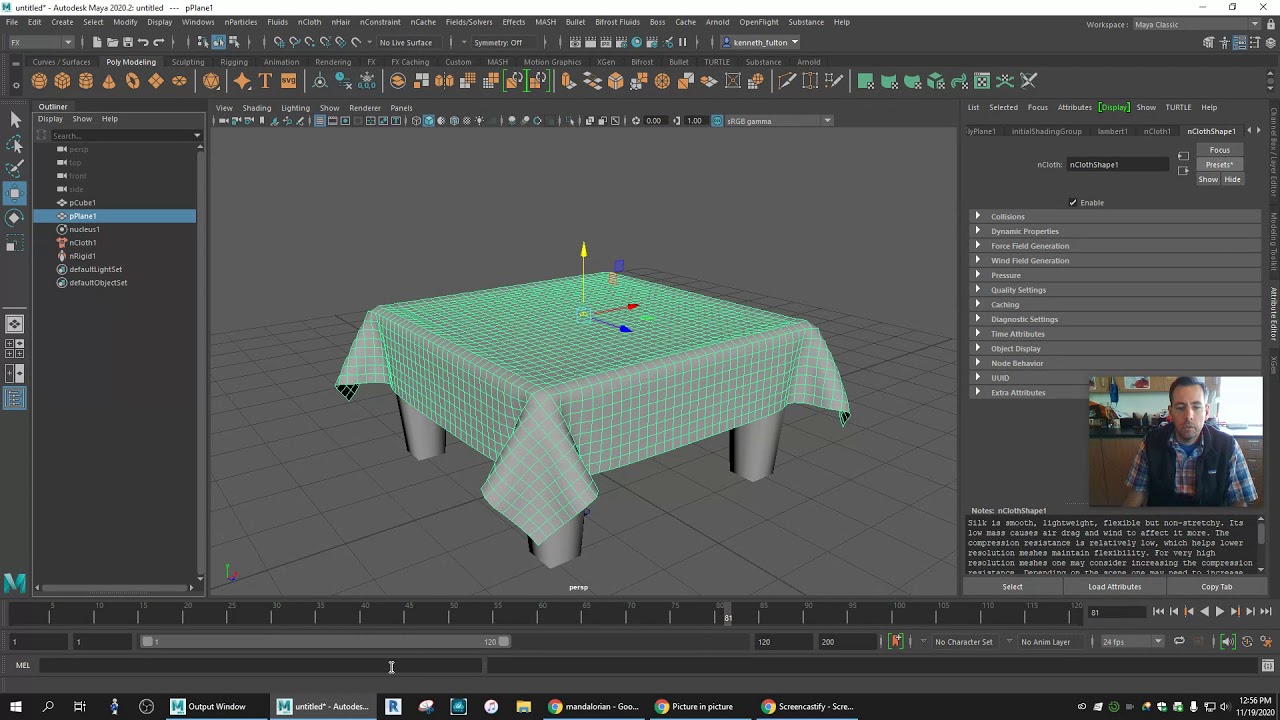
Task: Toggle the nCloth Enable checkbox
Action: (x=1073, y=203)
